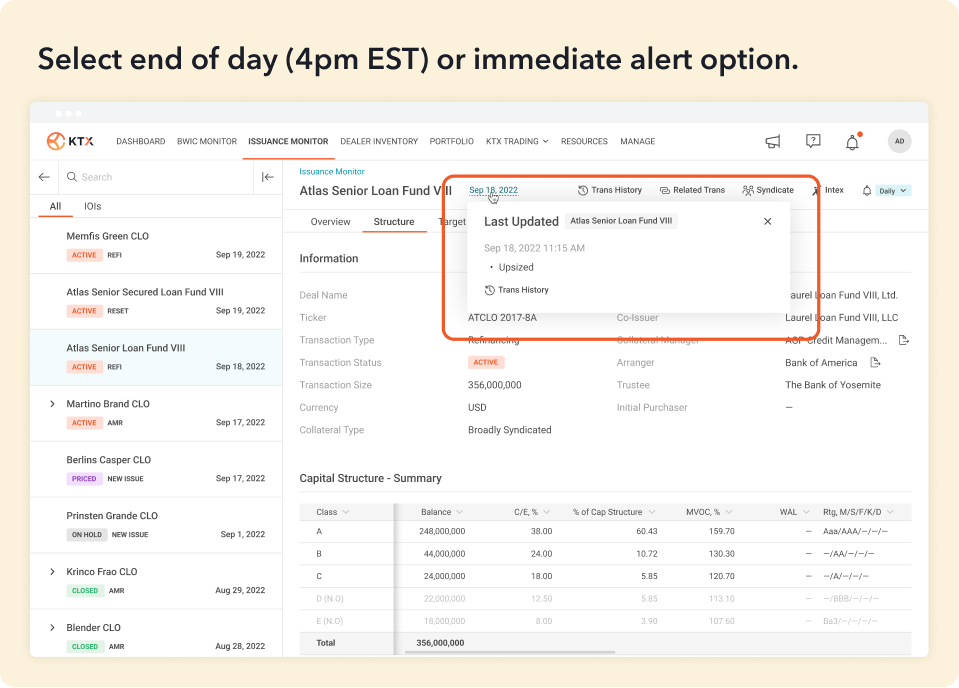Click Trans History inside popup

[517, 290]
